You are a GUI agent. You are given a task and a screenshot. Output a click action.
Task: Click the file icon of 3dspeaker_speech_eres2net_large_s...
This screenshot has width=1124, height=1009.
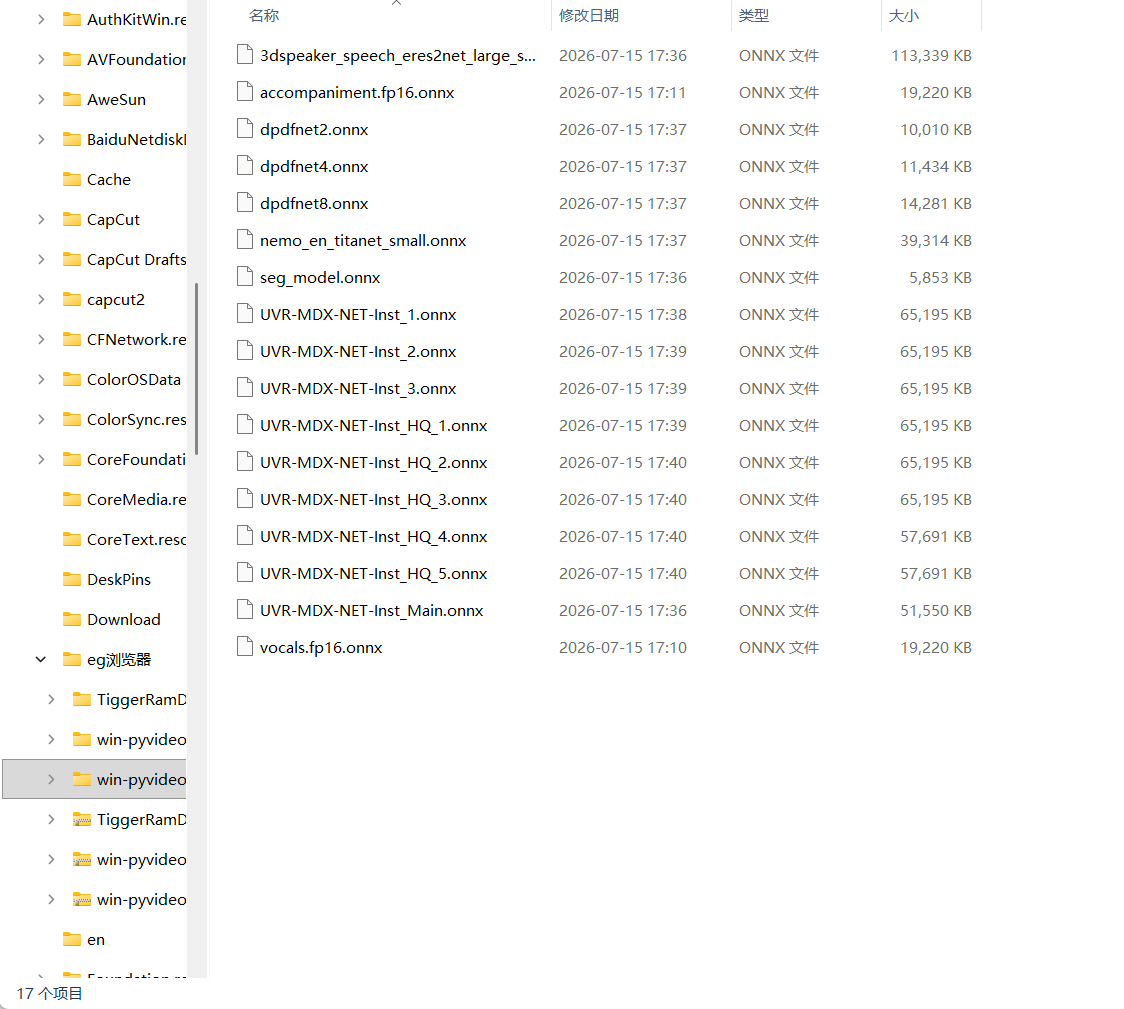245,55
